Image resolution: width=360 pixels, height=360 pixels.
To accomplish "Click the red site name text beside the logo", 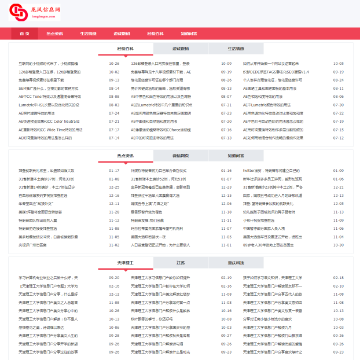I will [45, 10].
